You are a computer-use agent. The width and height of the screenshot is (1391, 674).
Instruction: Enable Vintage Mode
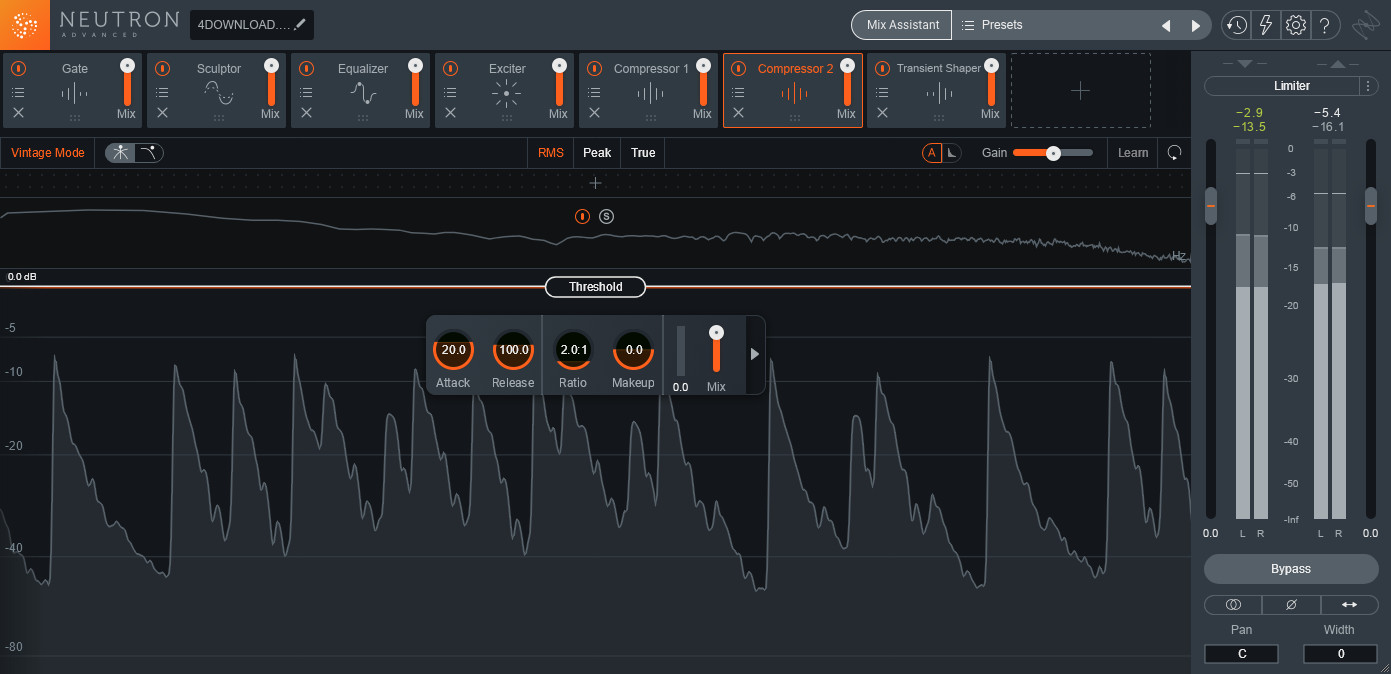48,153
